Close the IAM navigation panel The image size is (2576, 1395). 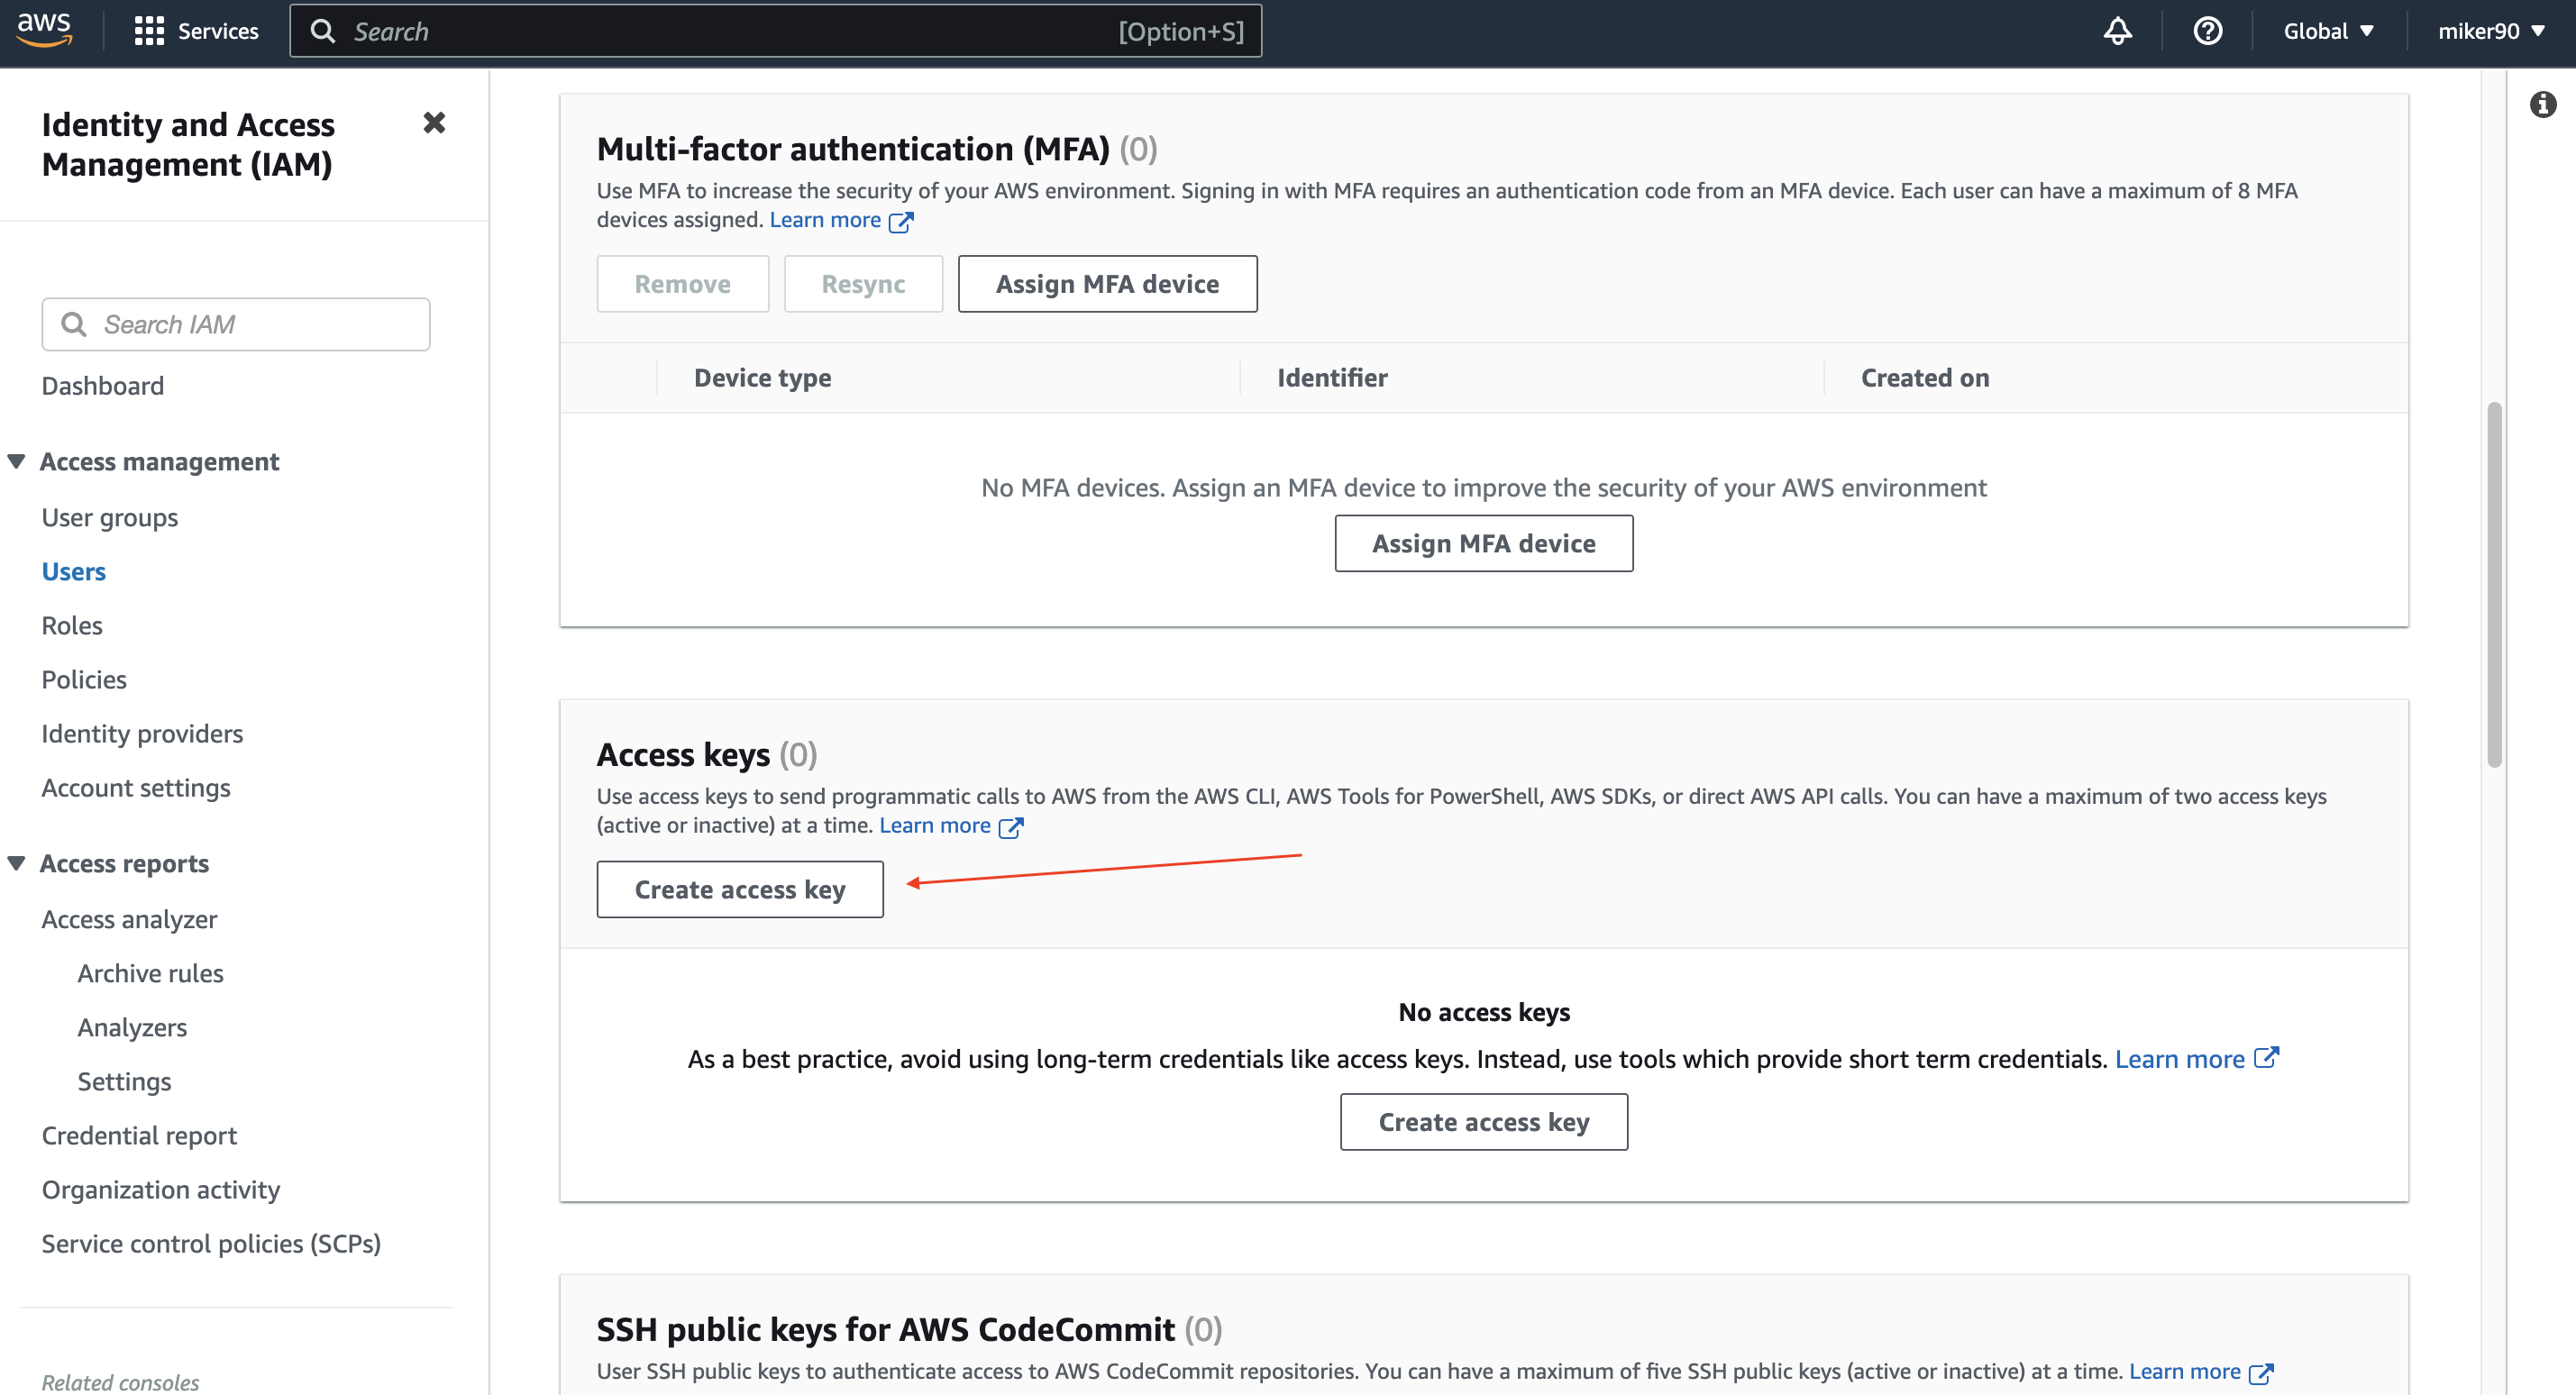pyautogui.click(x=434, y=123)
